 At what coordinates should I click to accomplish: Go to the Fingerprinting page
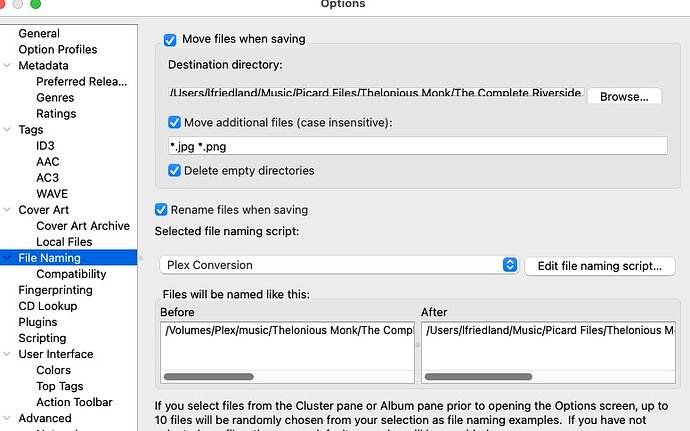(x=55, y=290)
